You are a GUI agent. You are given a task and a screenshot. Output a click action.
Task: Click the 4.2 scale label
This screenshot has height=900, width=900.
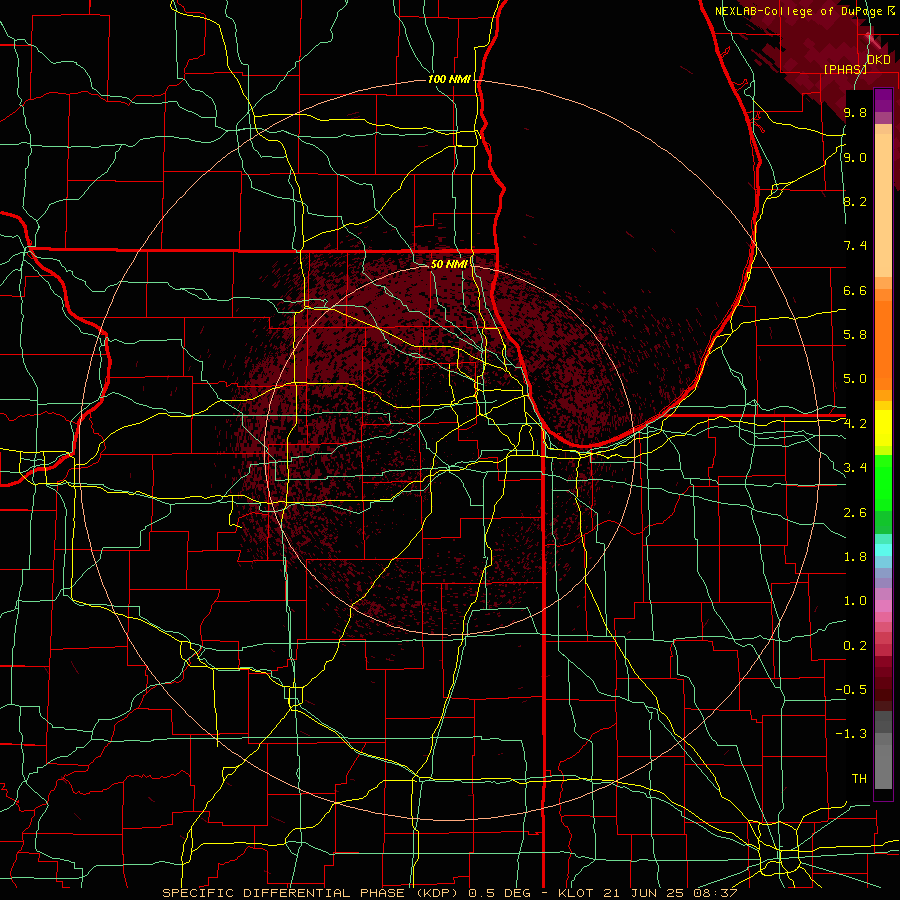pos(855,424)
